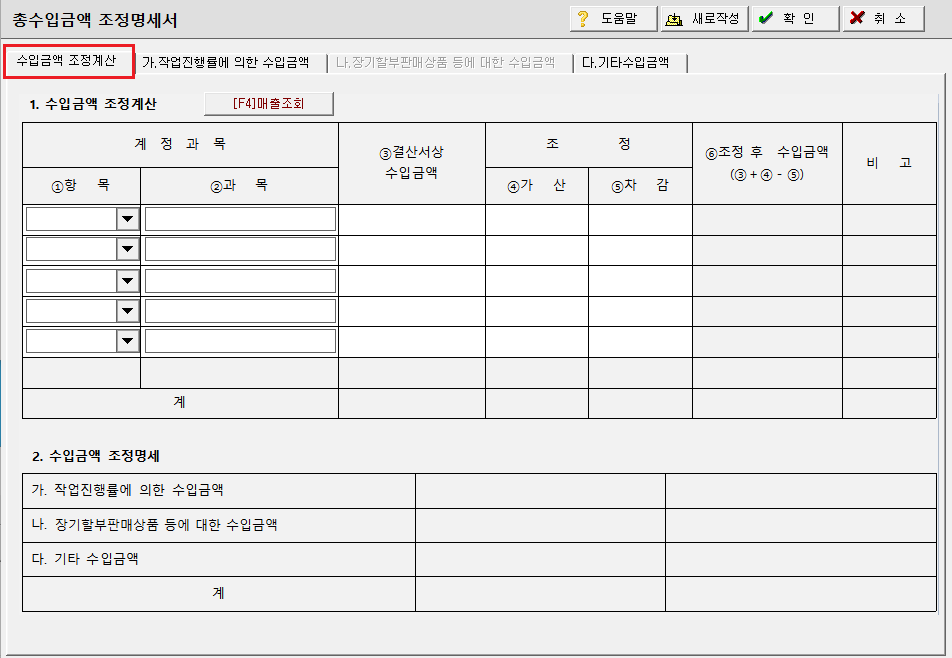Click the 1. 수입금액 조정계산 heading
Screen dimensions: 952x658
pos(93,104)
